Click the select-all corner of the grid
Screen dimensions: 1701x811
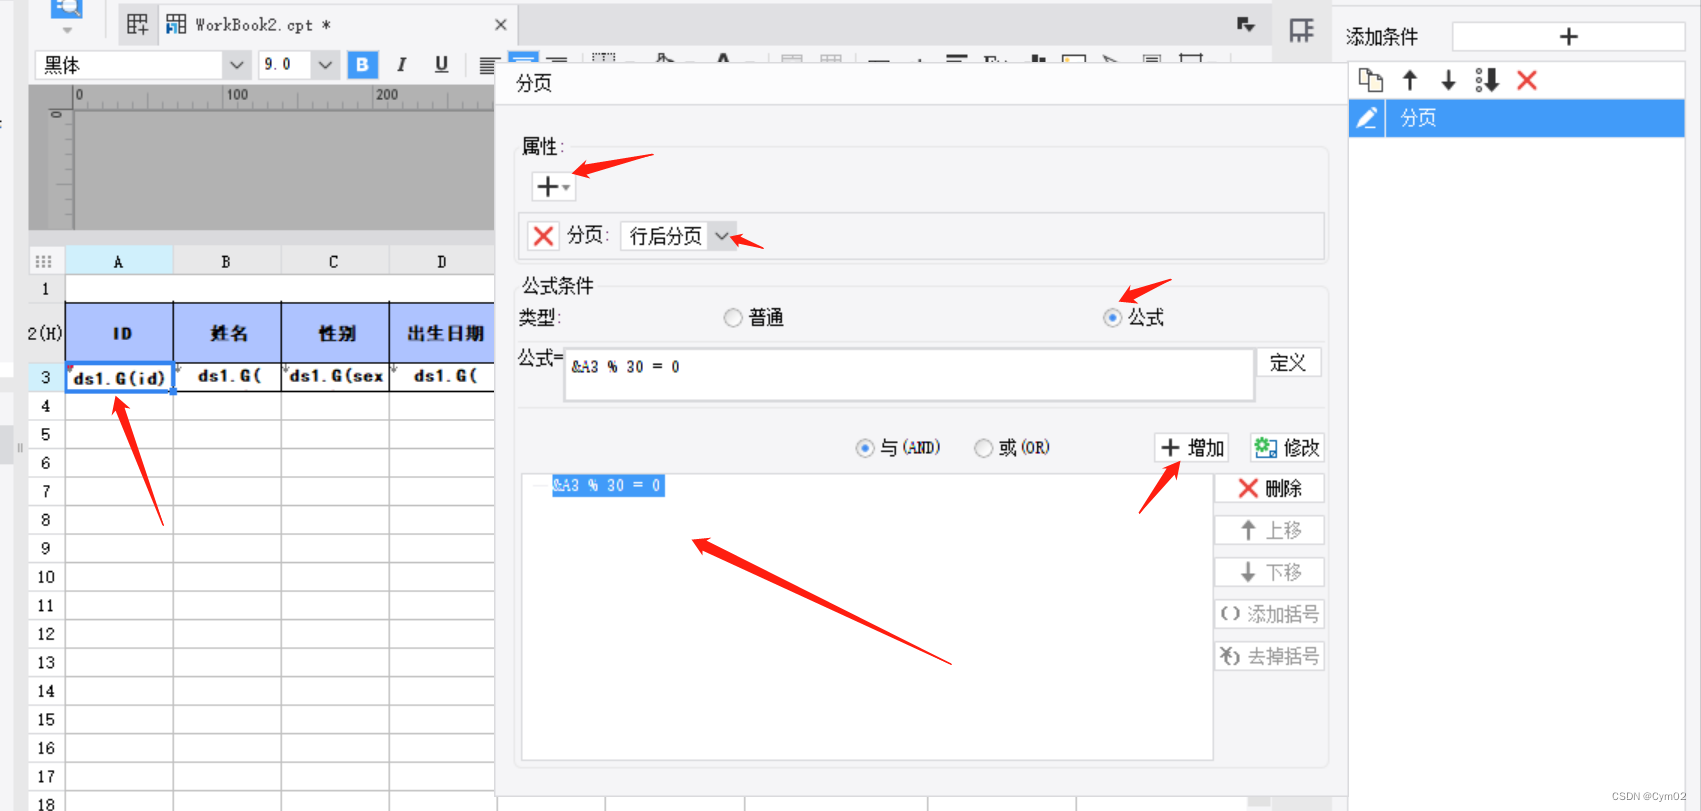[x=44, y=262]
